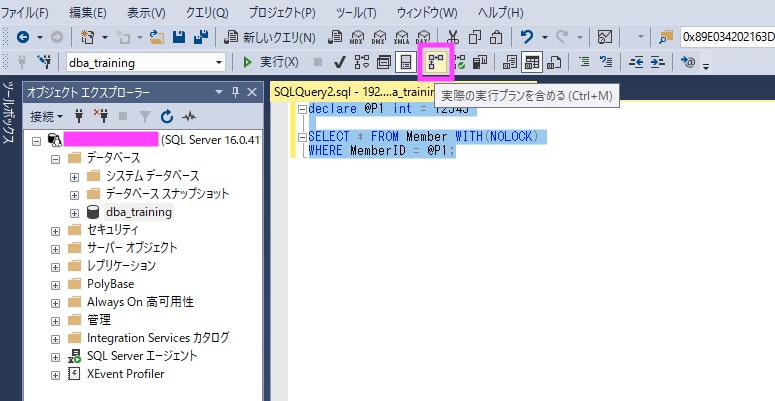
Task: Parse the query with checkmark icon
Action: click(x=339, y=62)
